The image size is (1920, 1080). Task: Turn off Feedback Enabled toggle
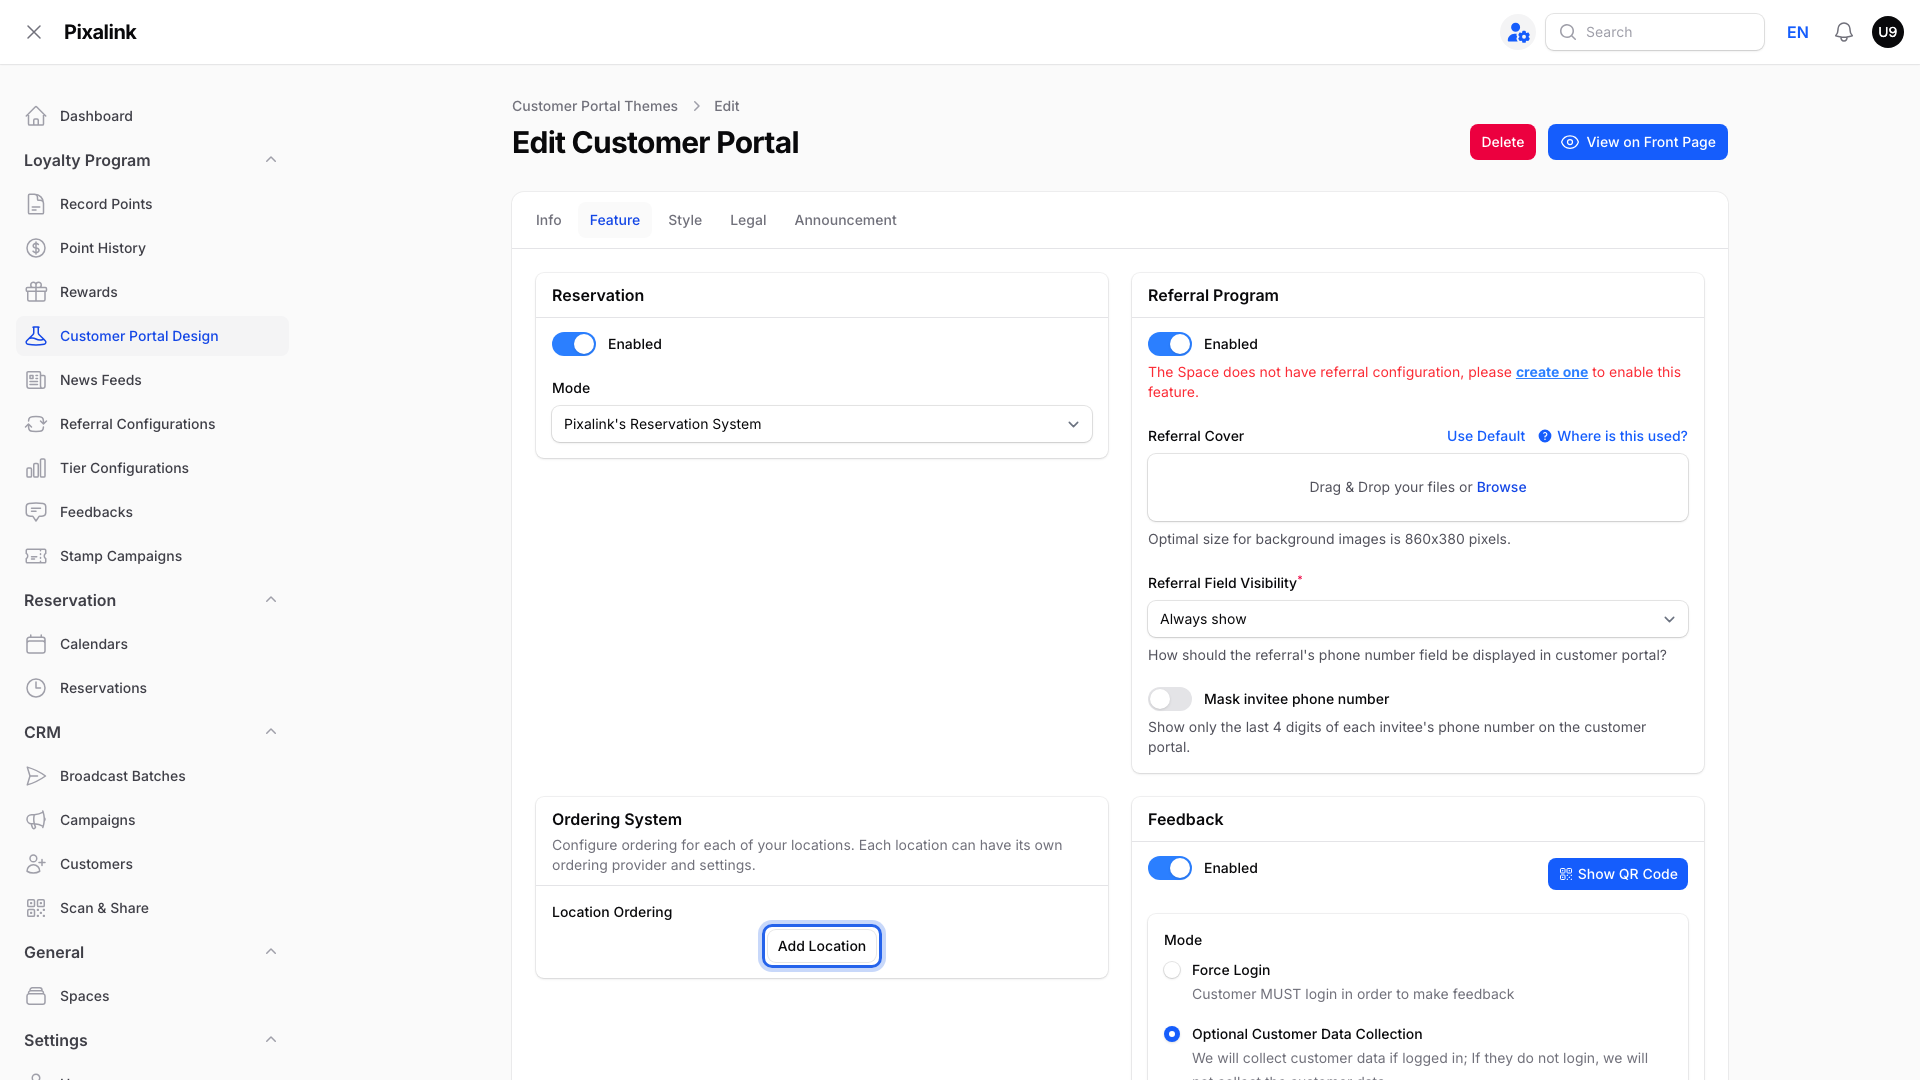[1170, 868]
